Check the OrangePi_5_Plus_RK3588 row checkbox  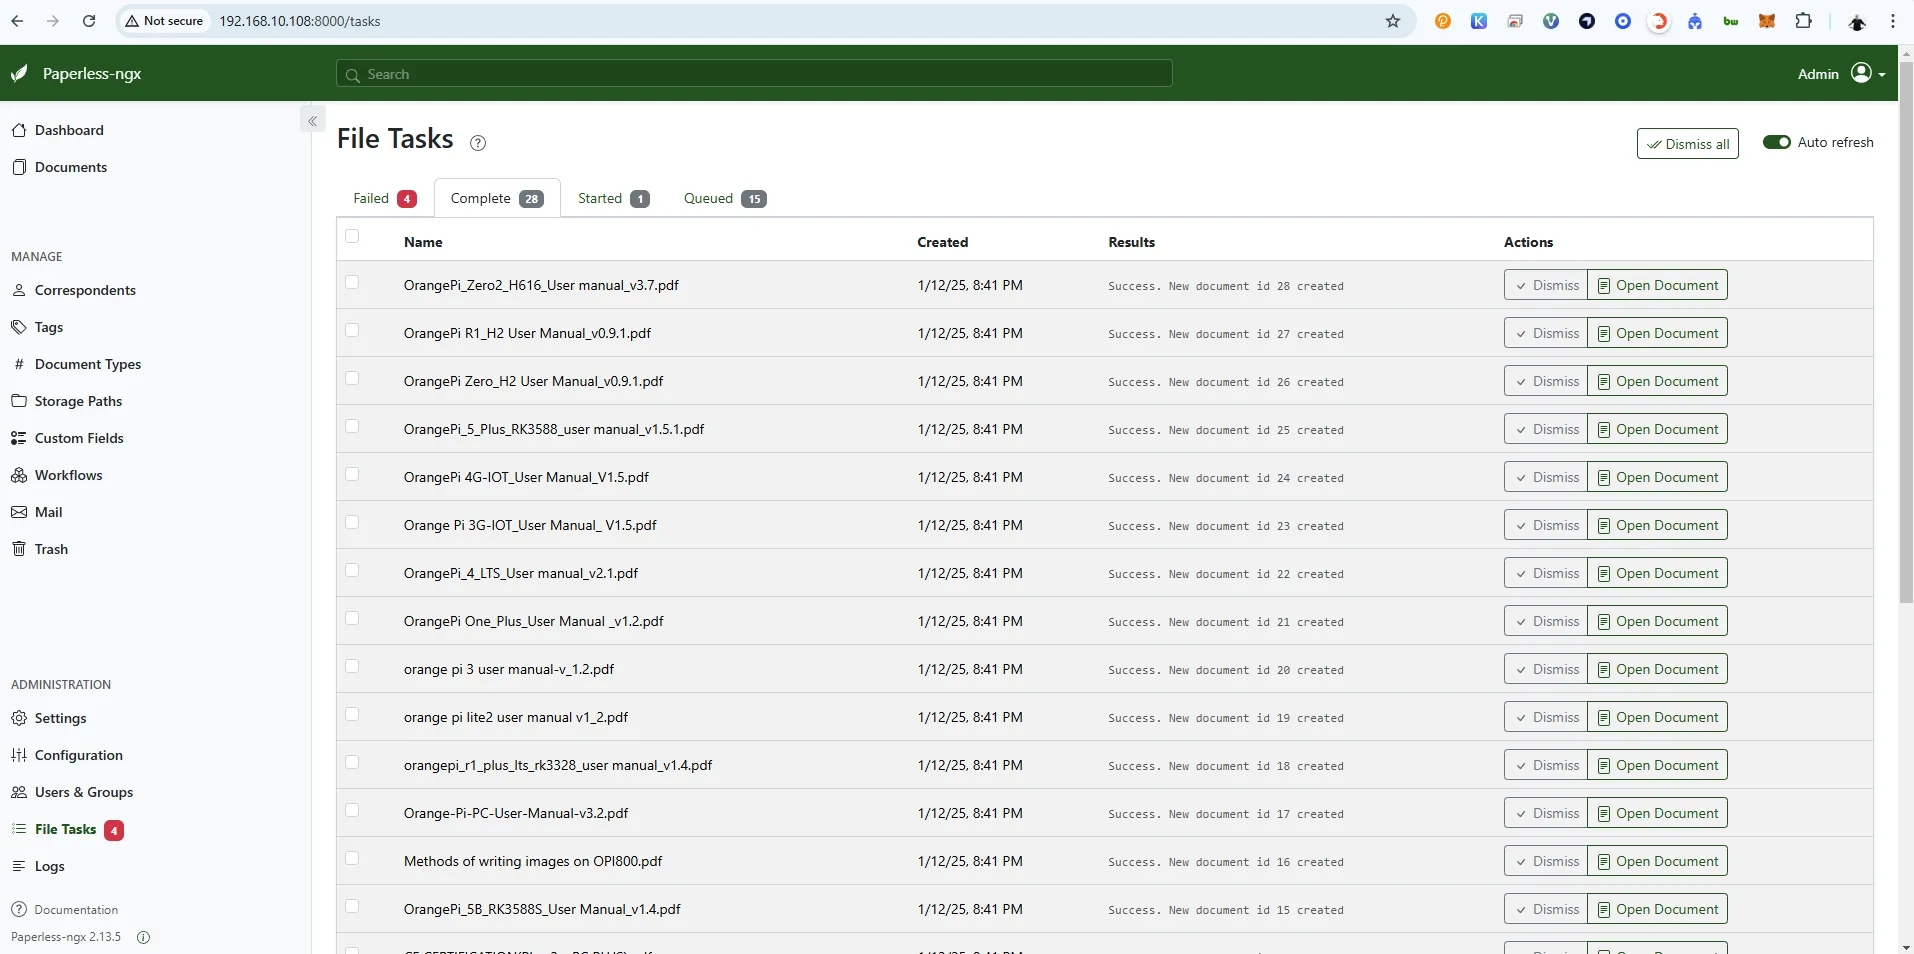click(x=352, y=426)
